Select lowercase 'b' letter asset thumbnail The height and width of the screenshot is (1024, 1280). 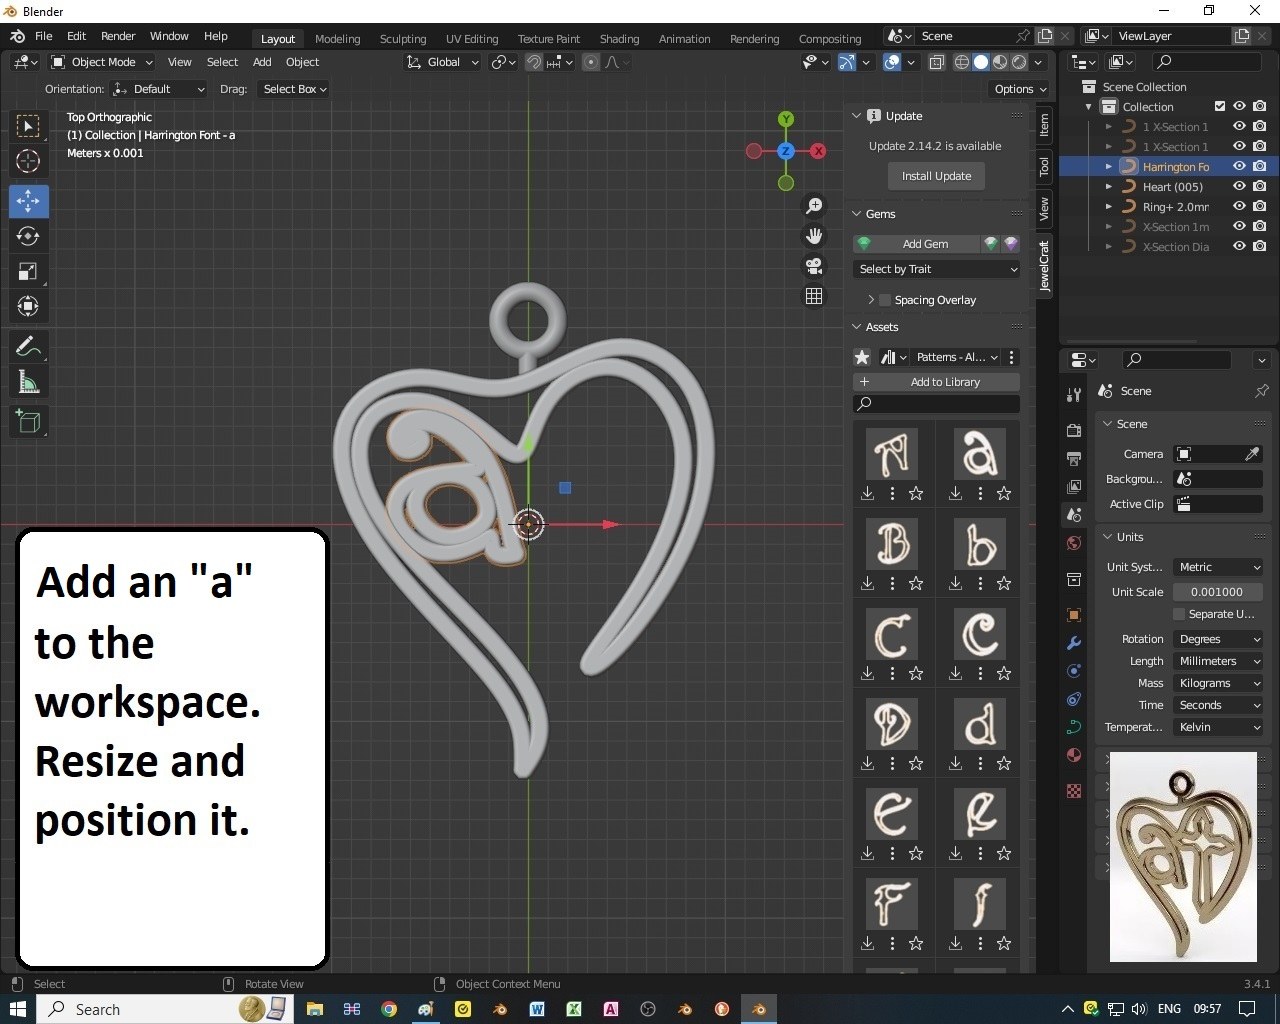(980, 545)
